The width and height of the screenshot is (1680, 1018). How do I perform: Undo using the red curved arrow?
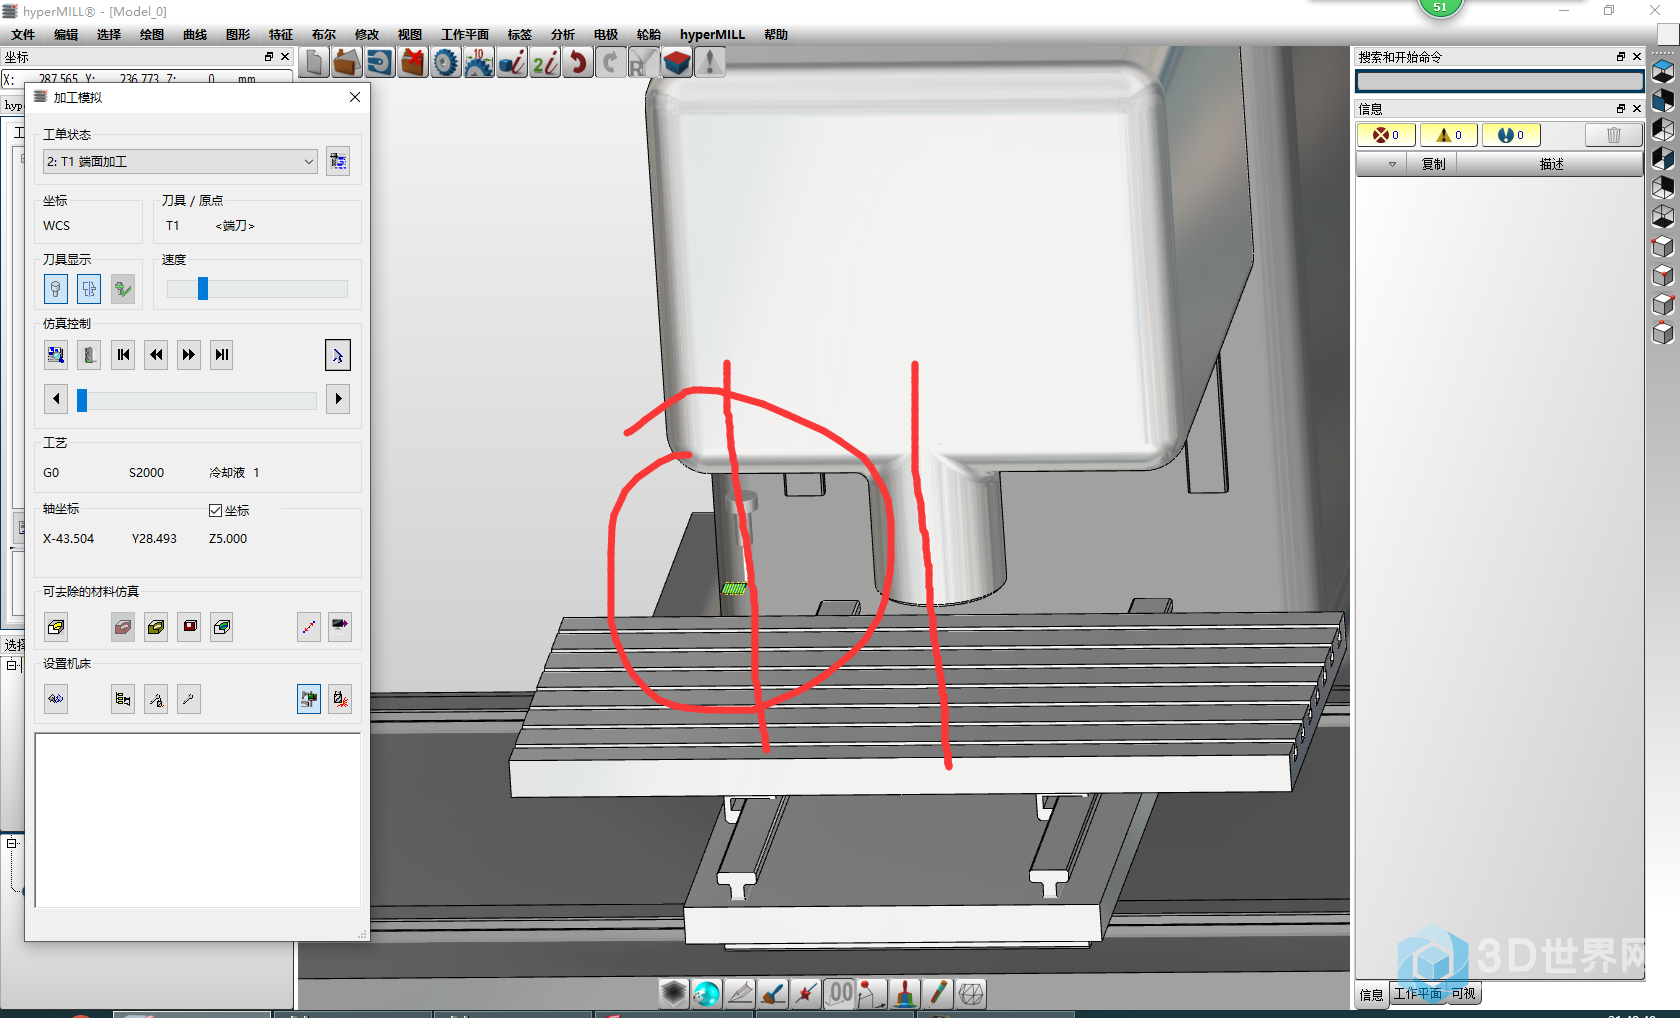tap(578, 63)
